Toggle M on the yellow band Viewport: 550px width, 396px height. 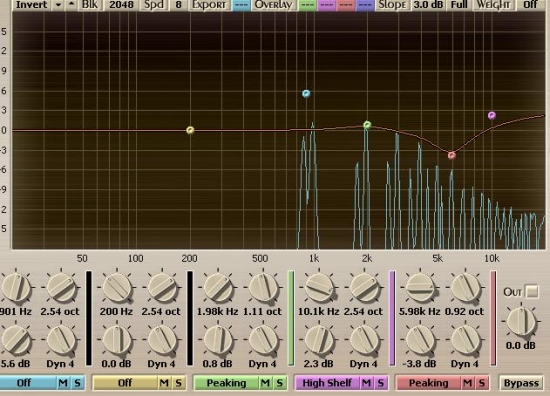click(x=164, y=383)
